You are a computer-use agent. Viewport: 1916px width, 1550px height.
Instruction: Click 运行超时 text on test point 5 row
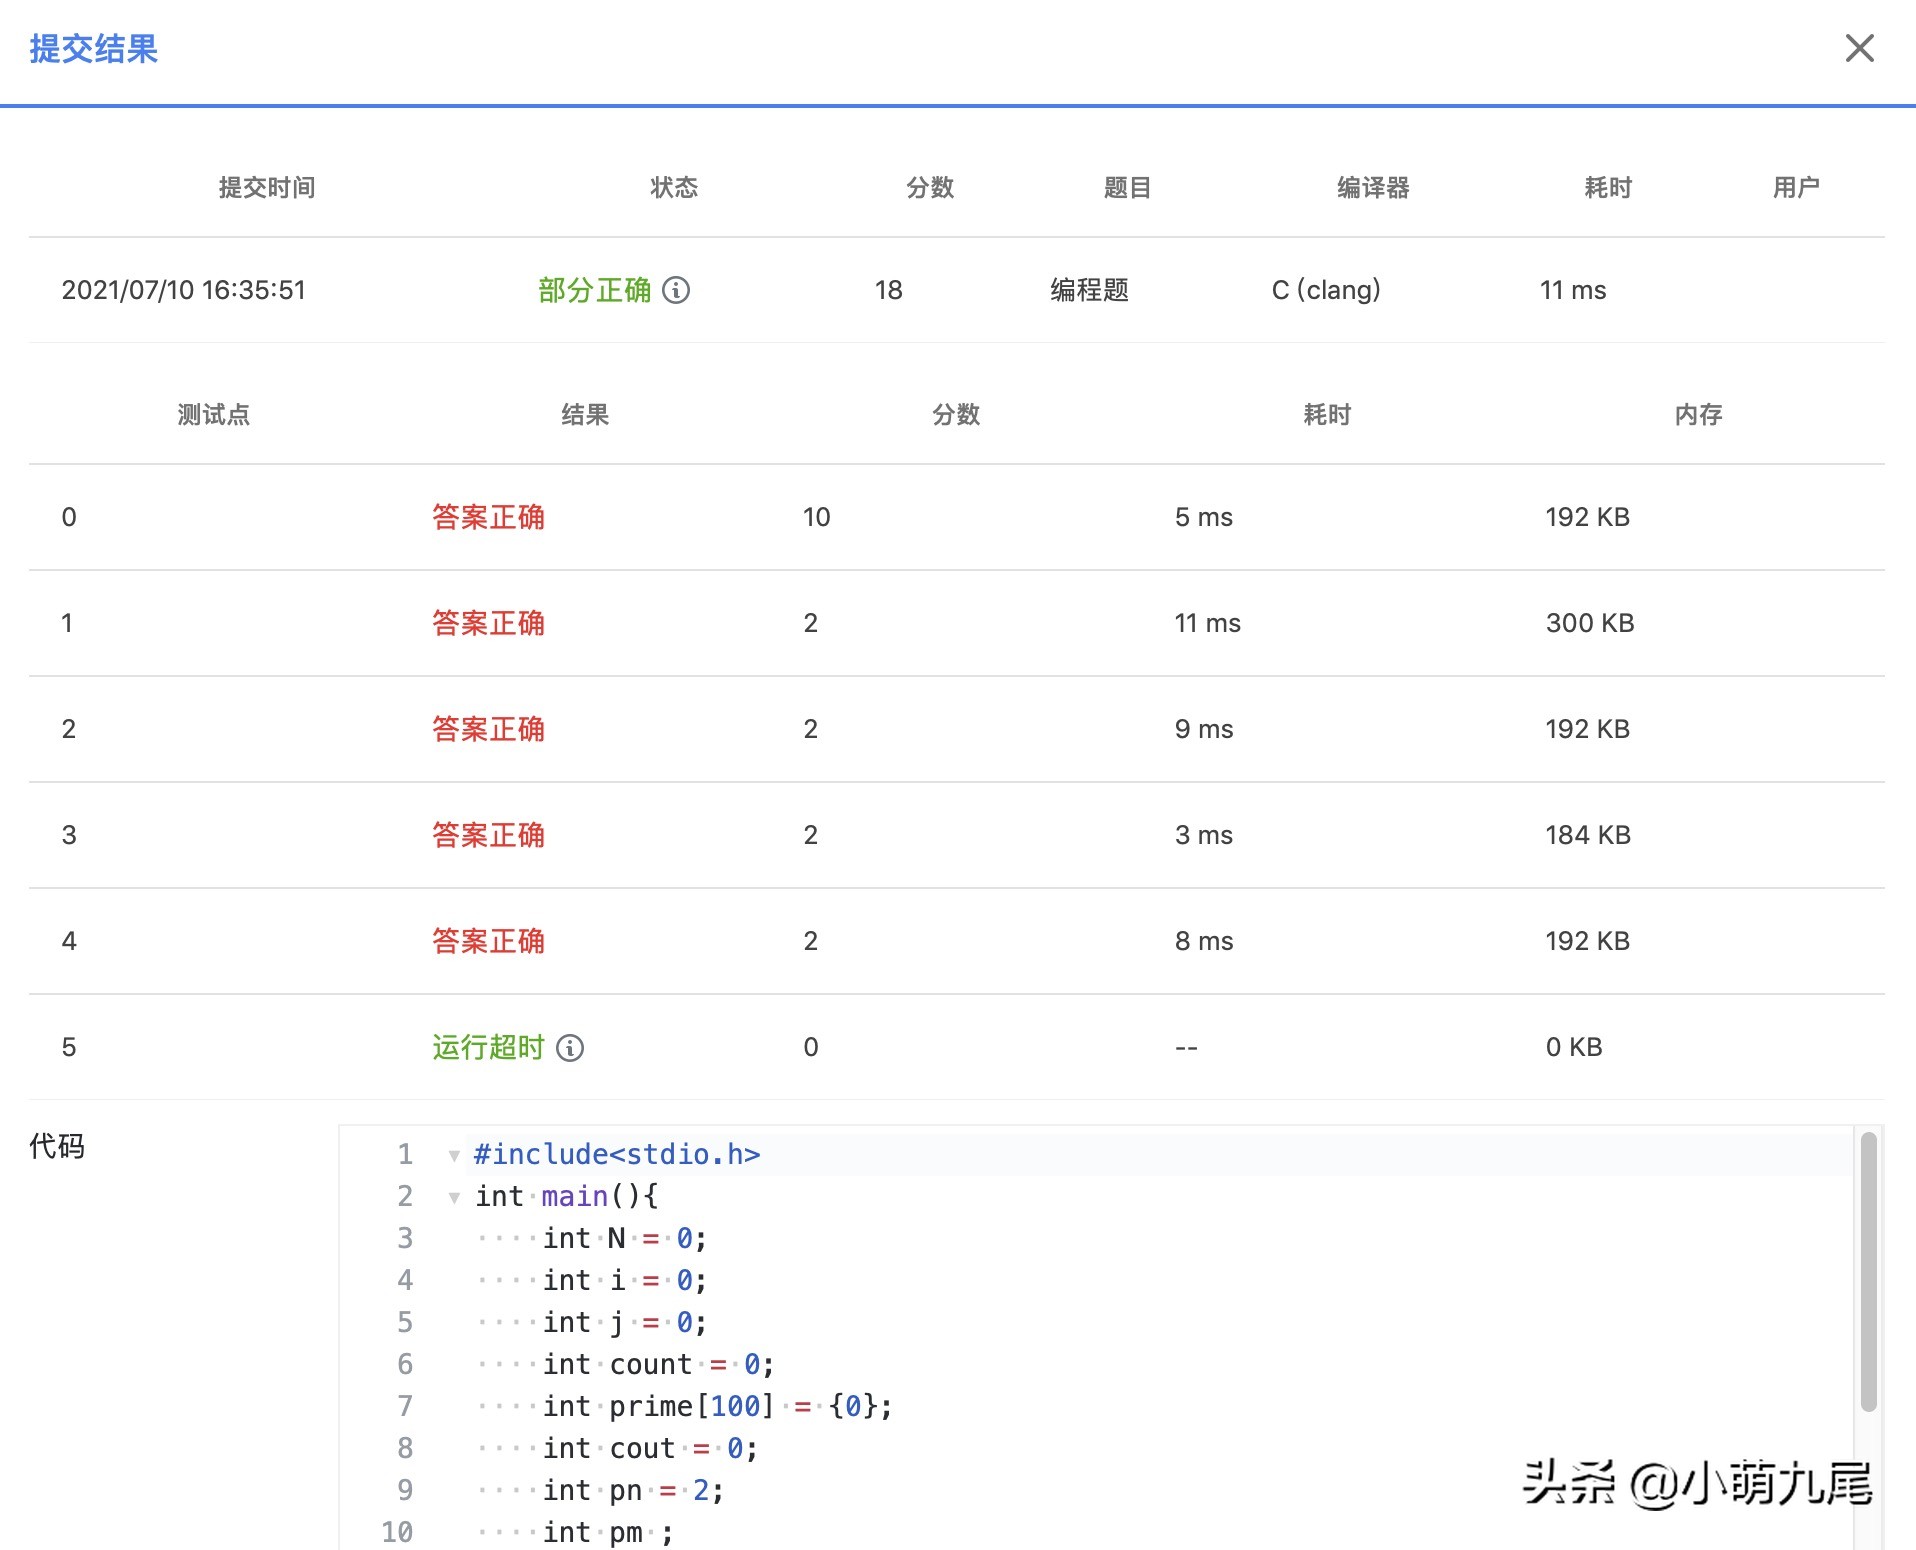point(487,1047)
